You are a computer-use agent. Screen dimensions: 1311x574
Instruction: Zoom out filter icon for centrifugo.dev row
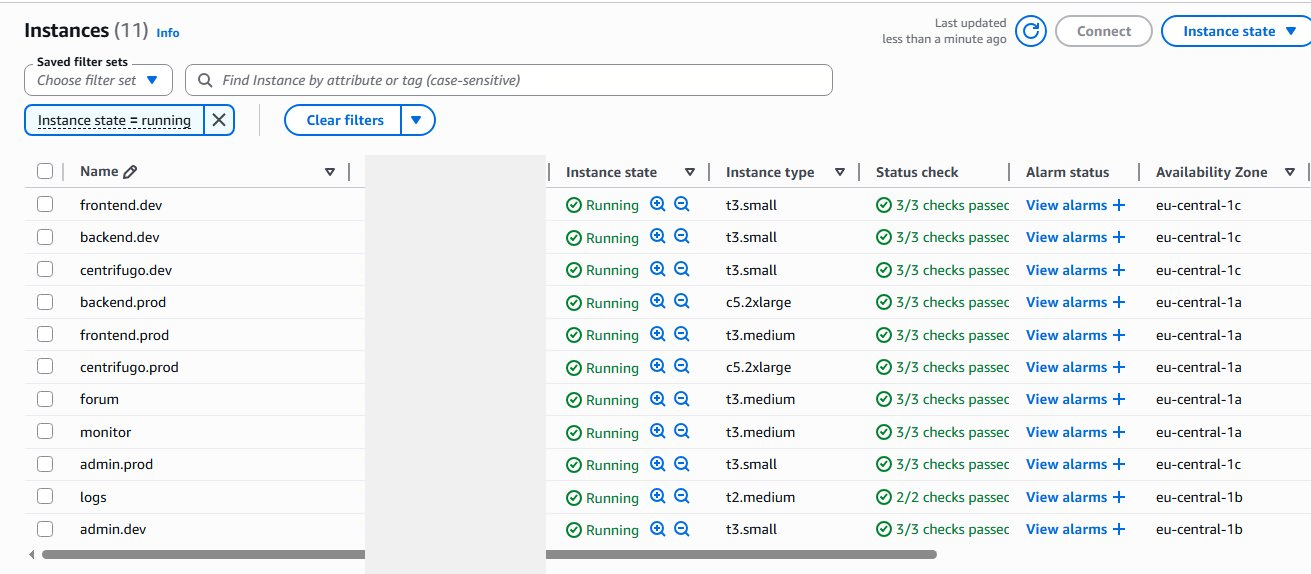[x=682, y=269]
